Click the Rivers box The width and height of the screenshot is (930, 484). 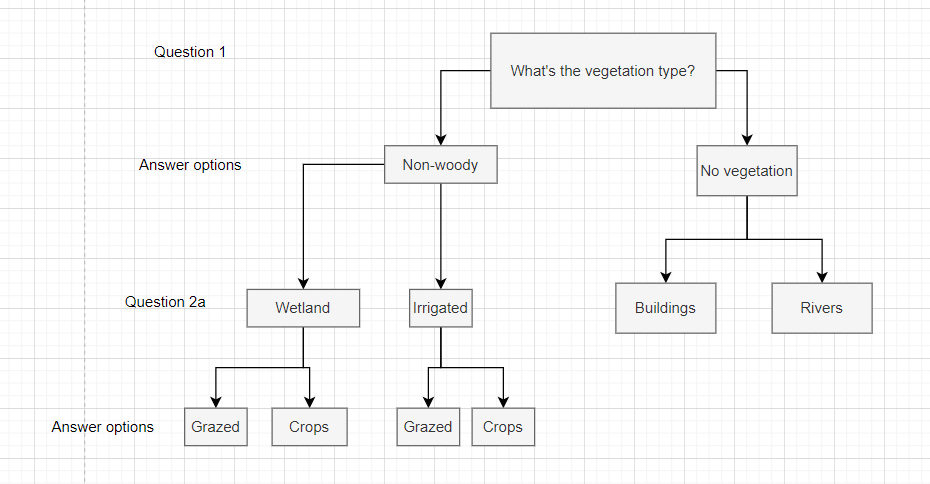(821, 308)
